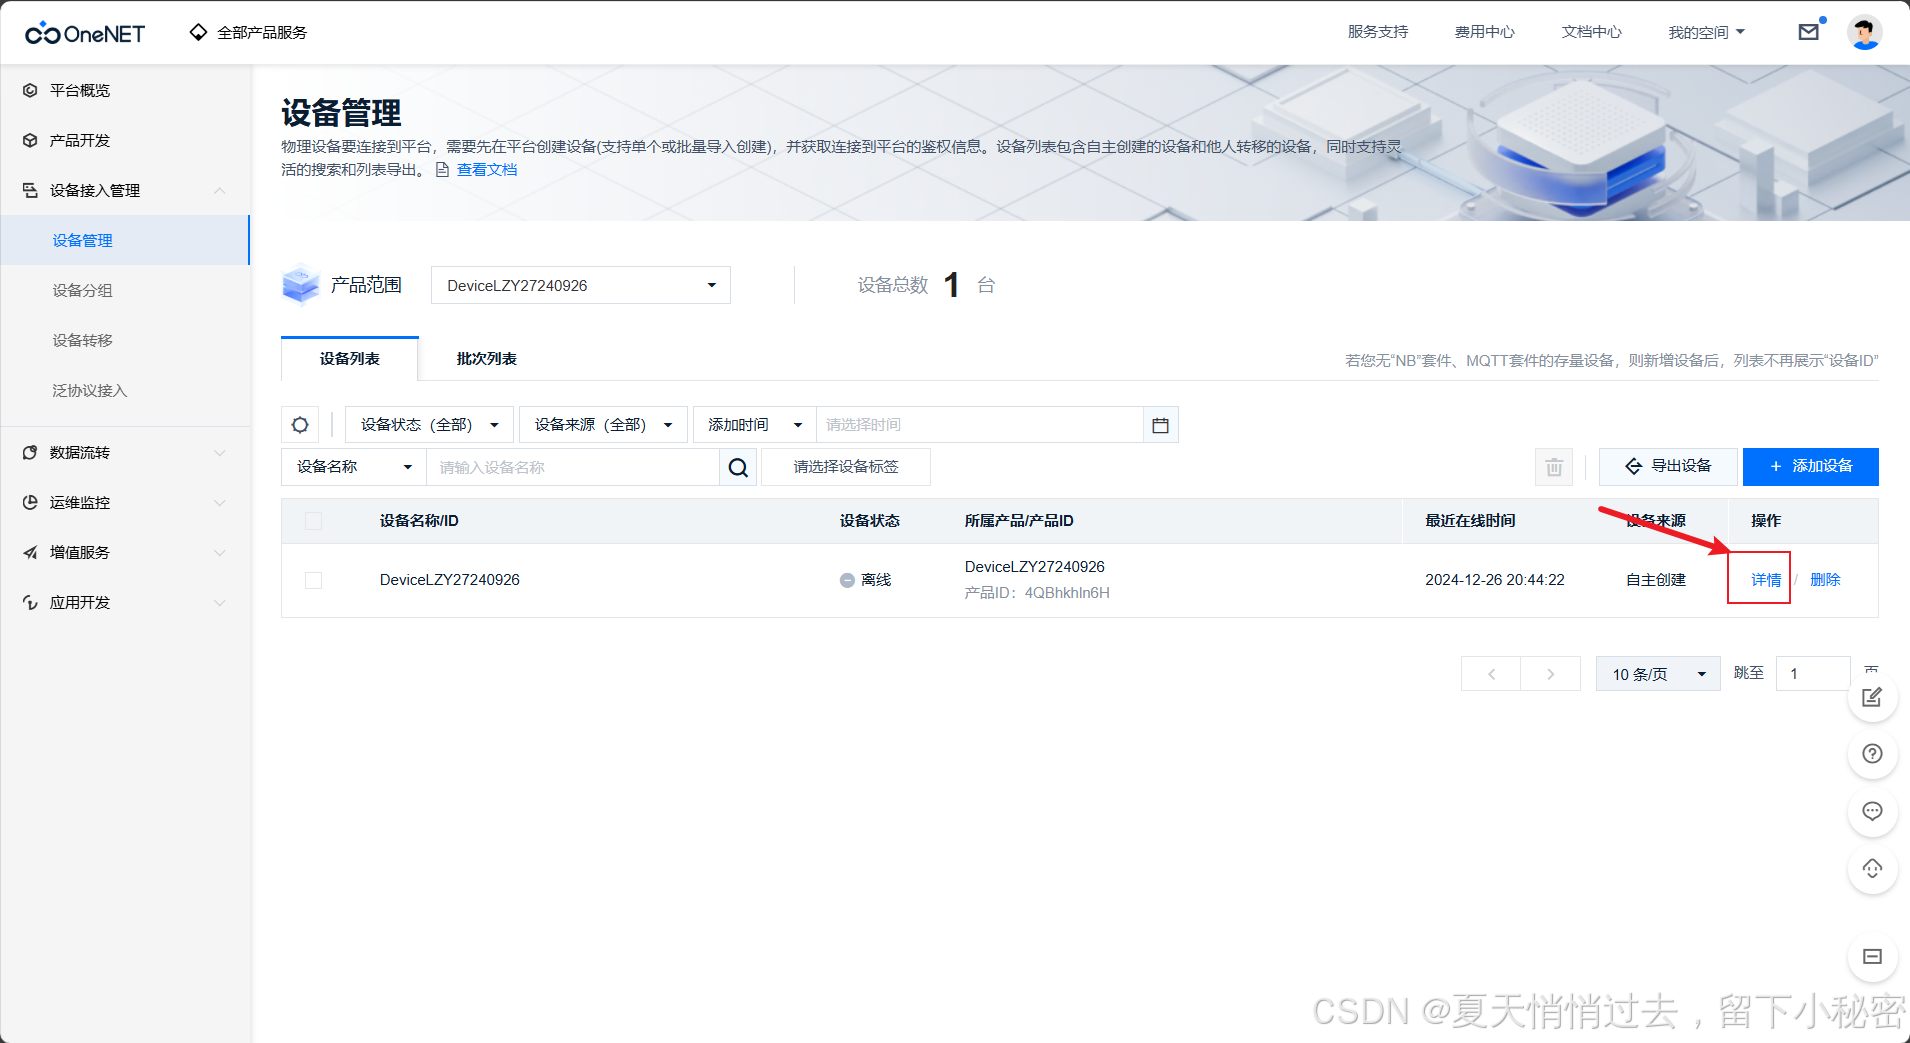Switch to 批次列表 tab
Screen dimensions: 1910x1043
[487, 359]
